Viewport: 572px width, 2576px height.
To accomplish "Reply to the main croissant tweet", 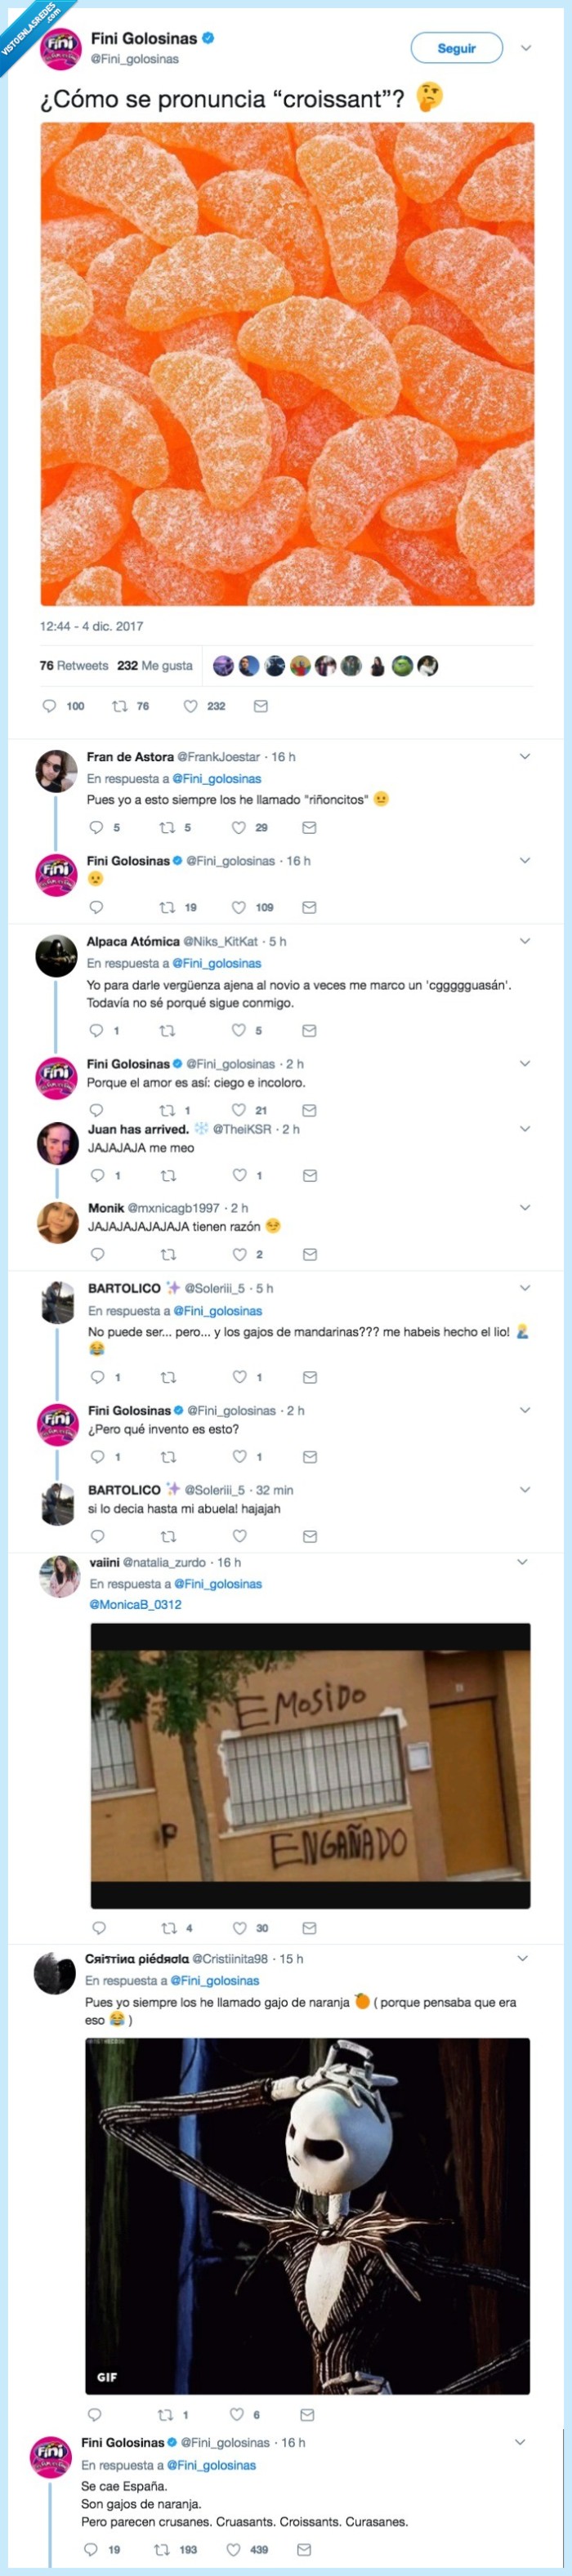I will pyautogui.click(x=50, y=706).
